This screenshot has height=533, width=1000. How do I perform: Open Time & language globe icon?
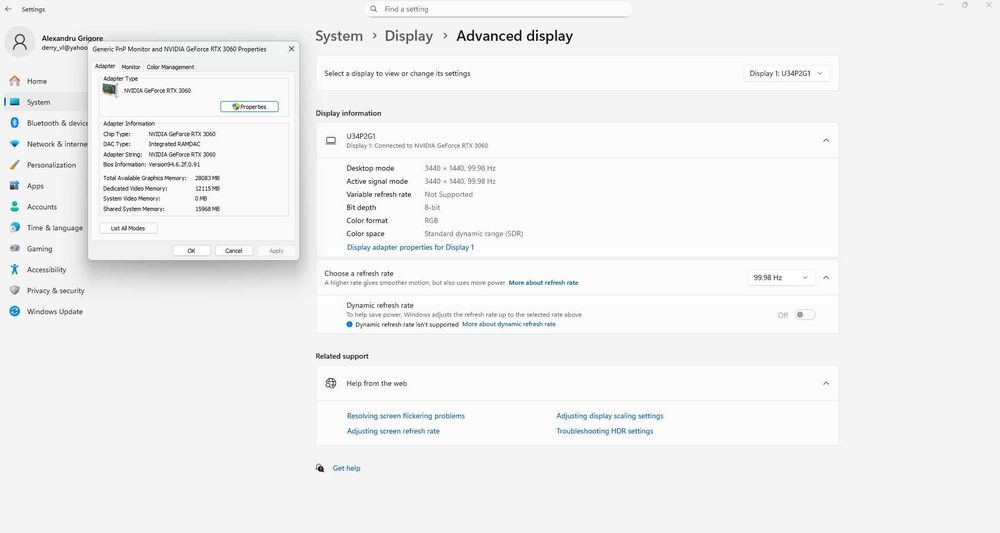[15, 228]
